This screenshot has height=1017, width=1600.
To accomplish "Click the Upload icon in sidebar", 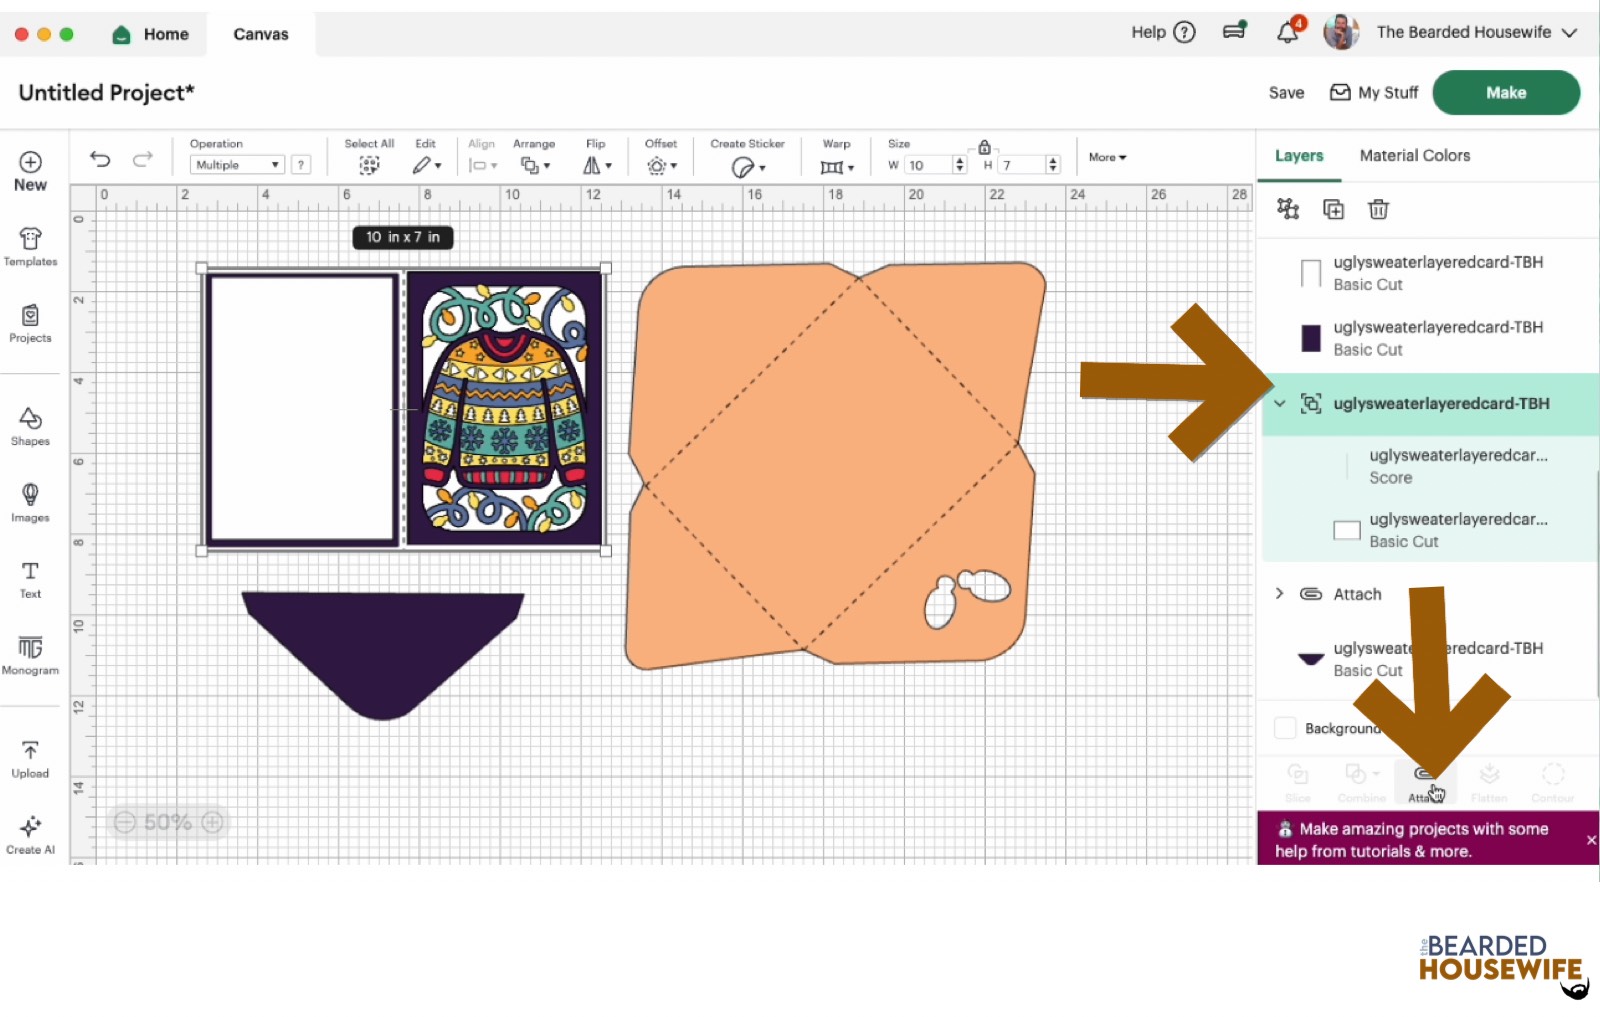I will [30, 758].
